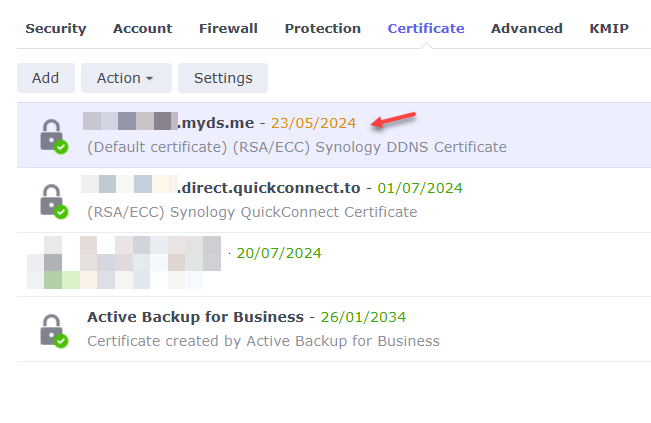The height and width of the screenshot is (423, 651).
Task: Click the 20/07/2024 expiry date
Action: (x=279, y=253)
